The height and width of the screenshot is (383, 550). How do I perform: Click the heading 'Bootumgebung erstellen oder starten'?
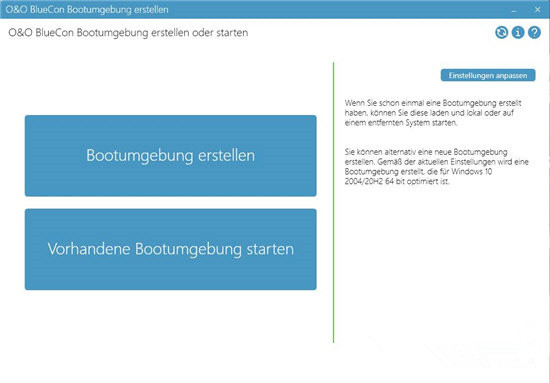coord(162,33)
